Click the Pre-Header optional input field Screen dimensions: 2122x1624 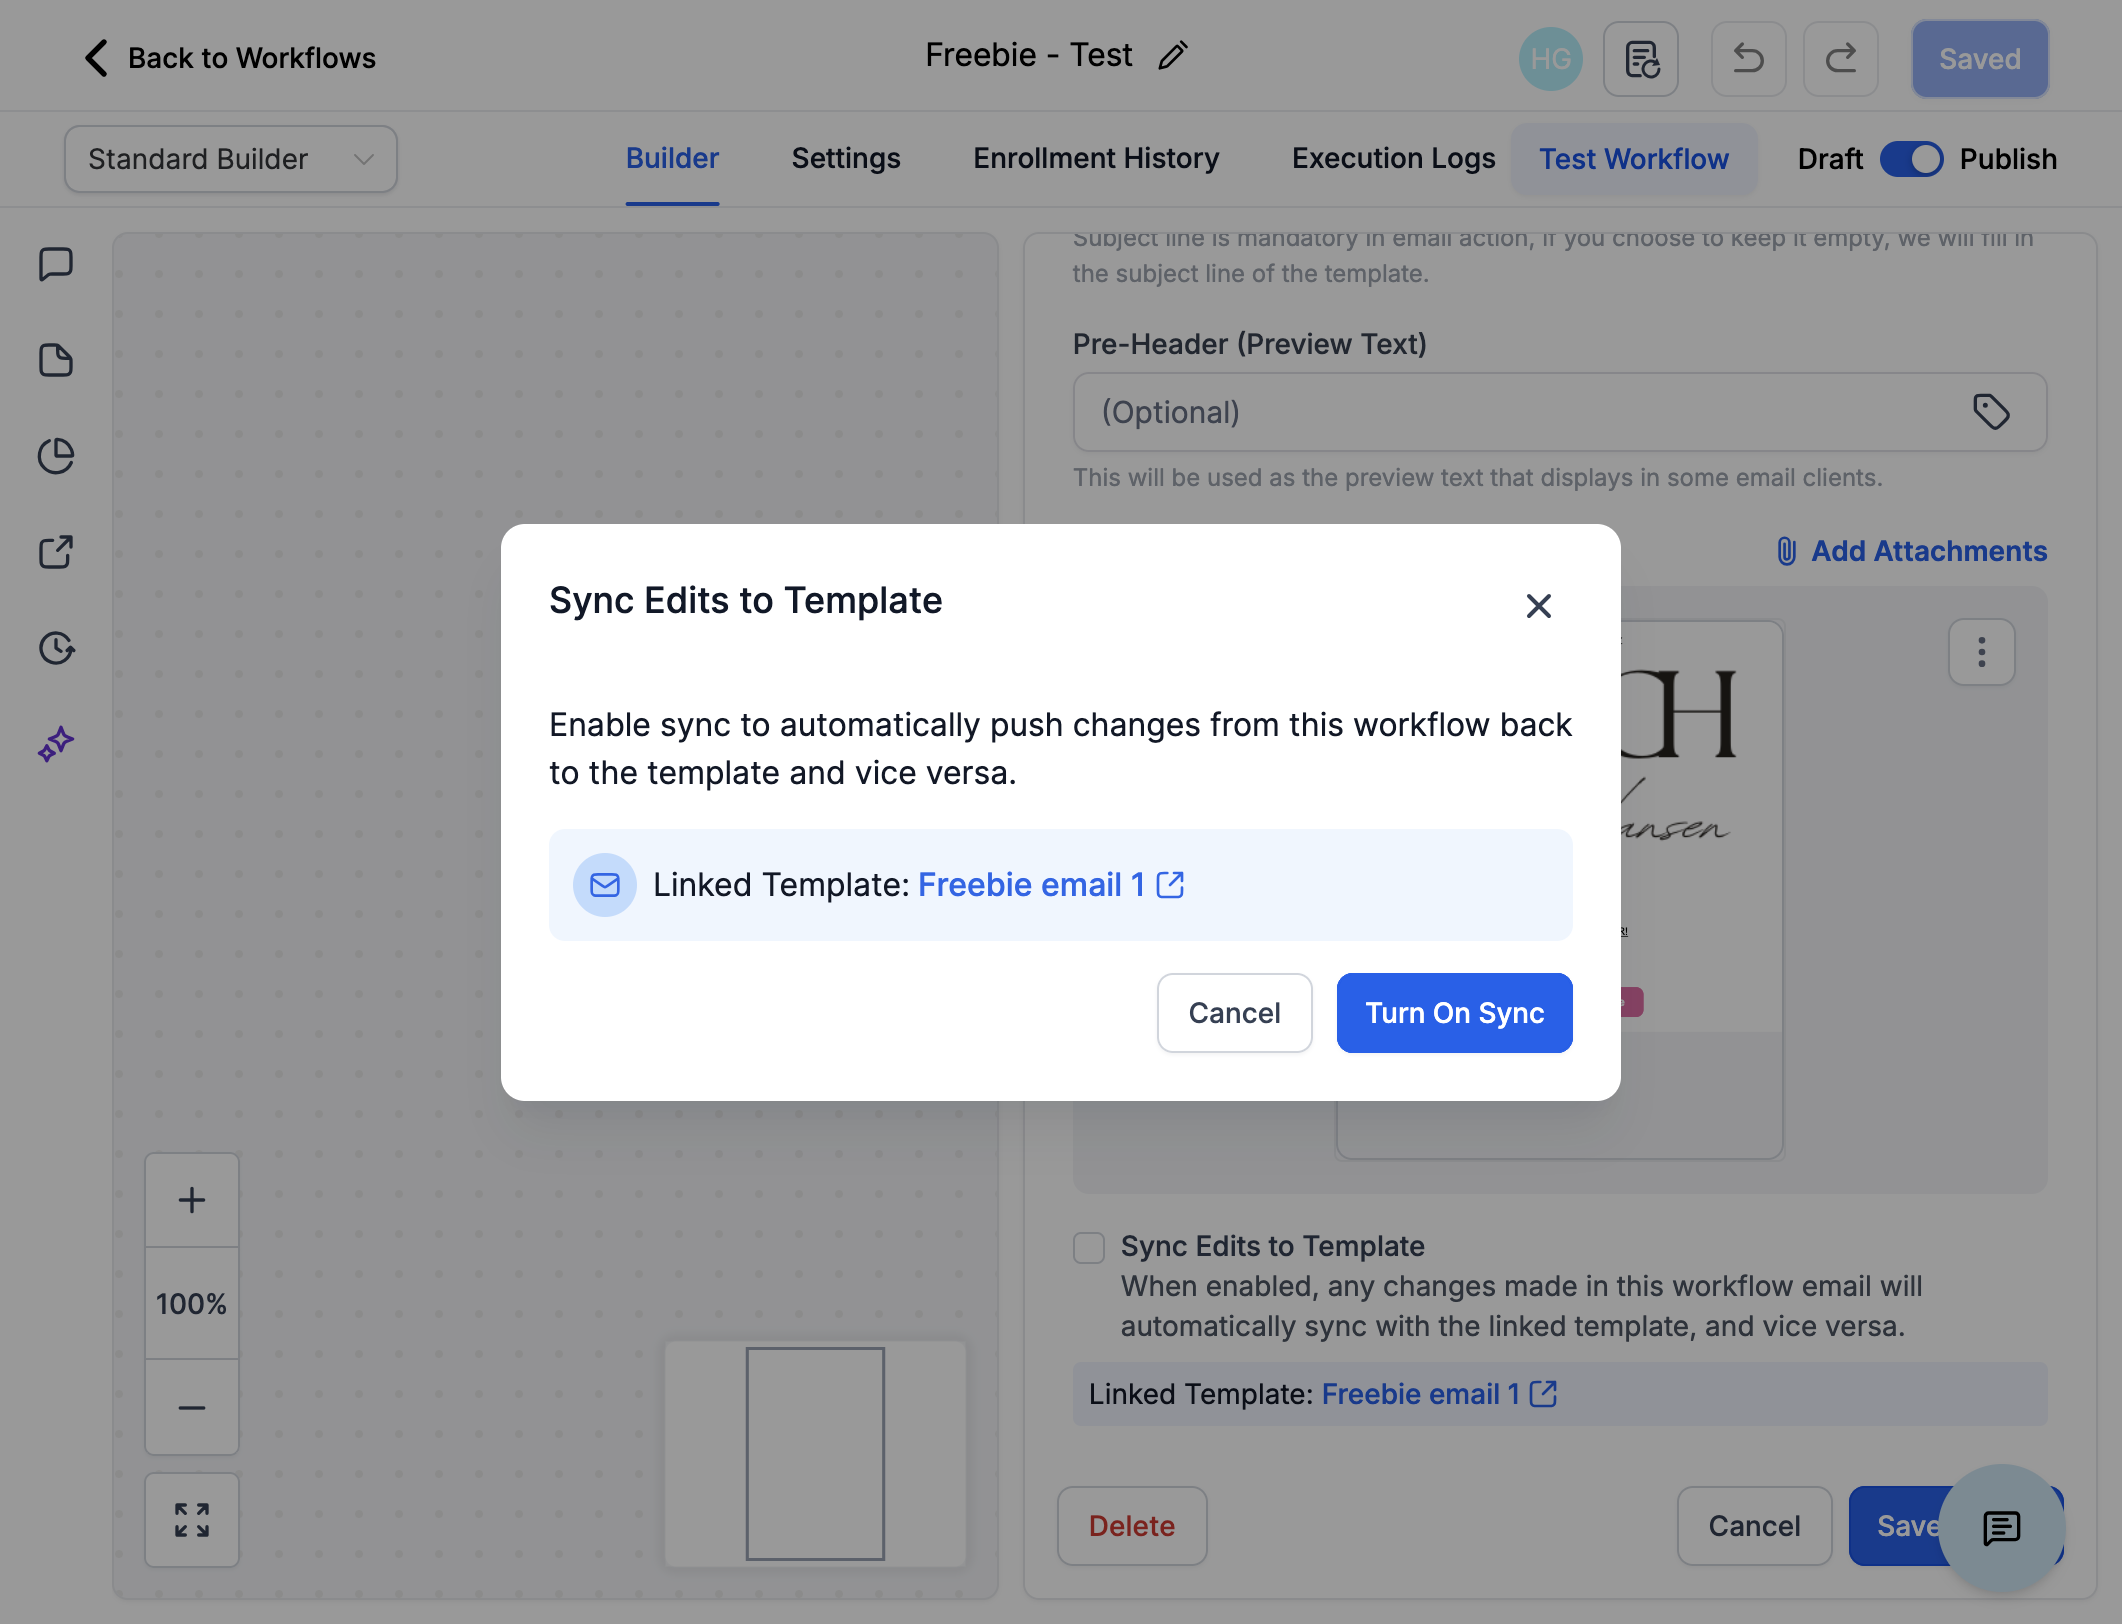click(x=1559, y=412)
